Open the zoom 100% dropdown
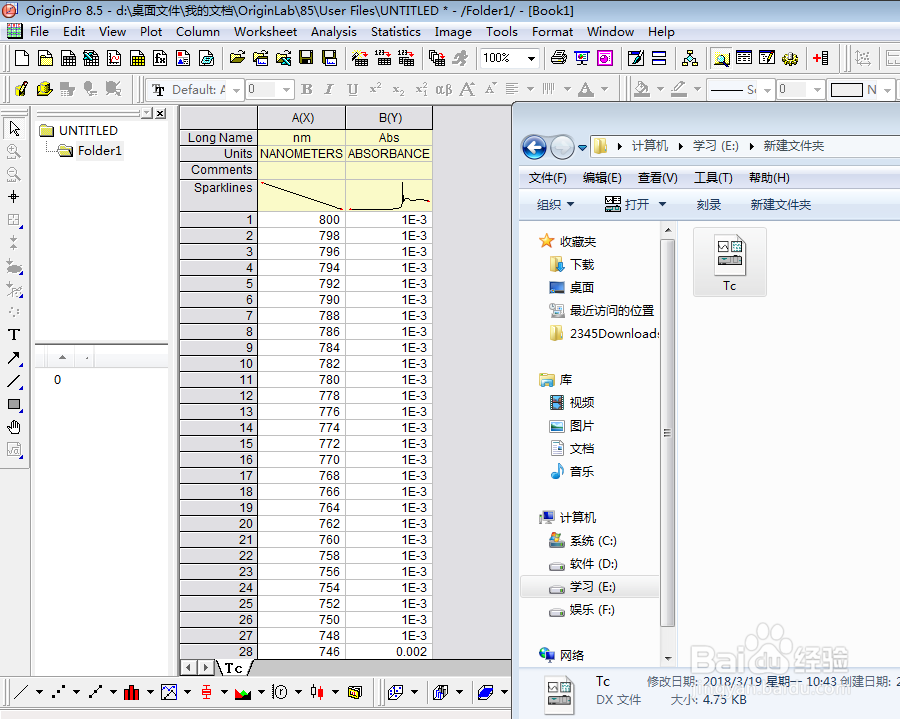The image size is (900, 719). coord(532,58)
